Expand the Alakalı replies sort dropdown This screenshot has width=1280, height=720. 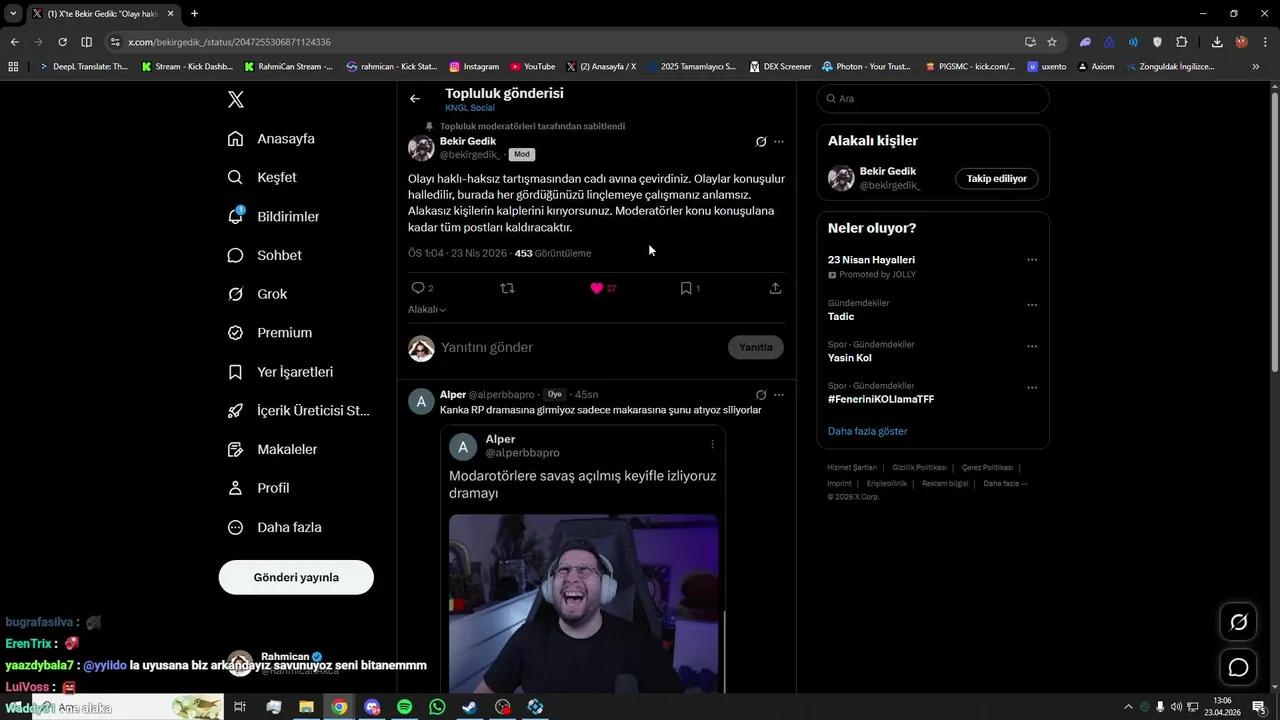(427, 310)
